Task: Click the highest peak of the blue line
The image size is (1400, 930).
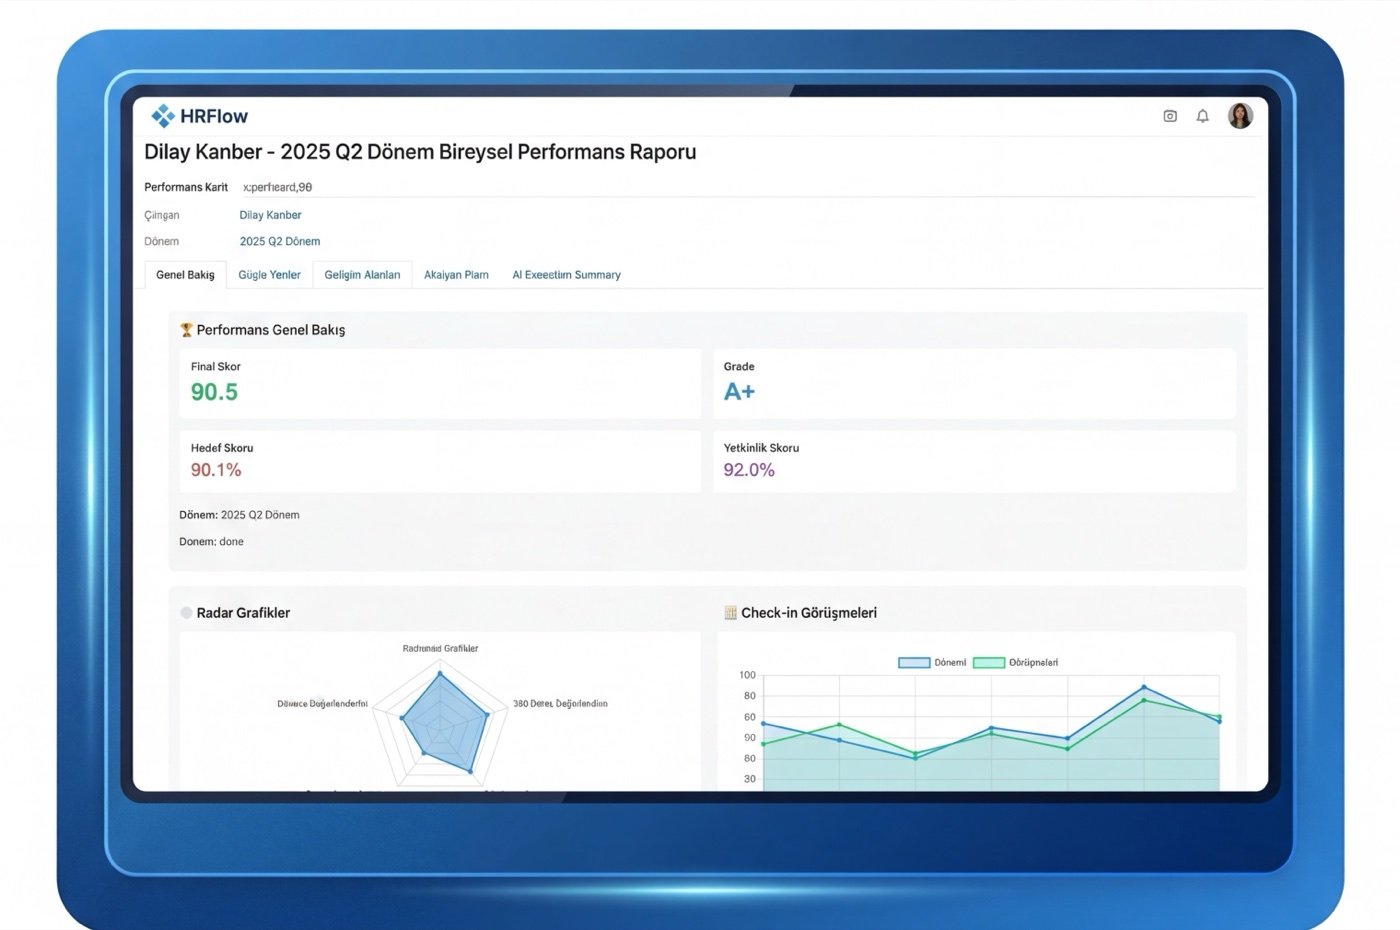Action: click(x=1144, y=687)
